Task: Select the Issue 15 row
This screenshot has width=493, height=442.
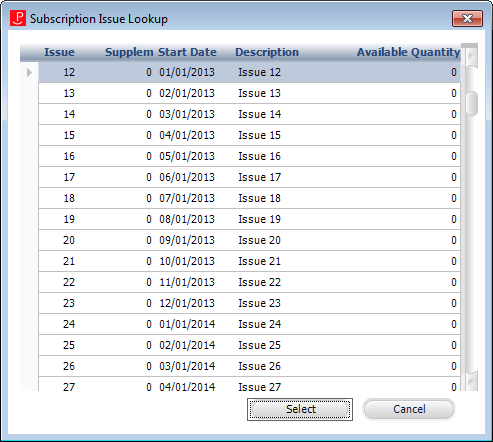Action: (x=249, y=135)
